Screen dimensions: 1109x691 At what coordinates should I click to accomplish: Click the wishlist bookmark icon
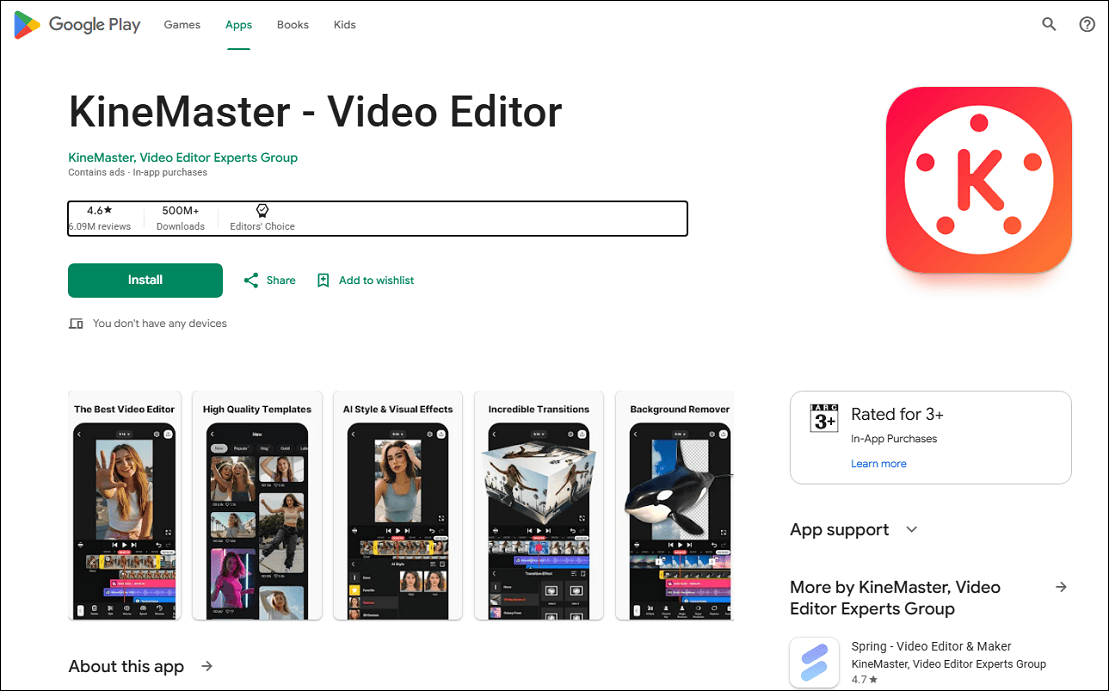pyautogui.click(x=323, y=280)
